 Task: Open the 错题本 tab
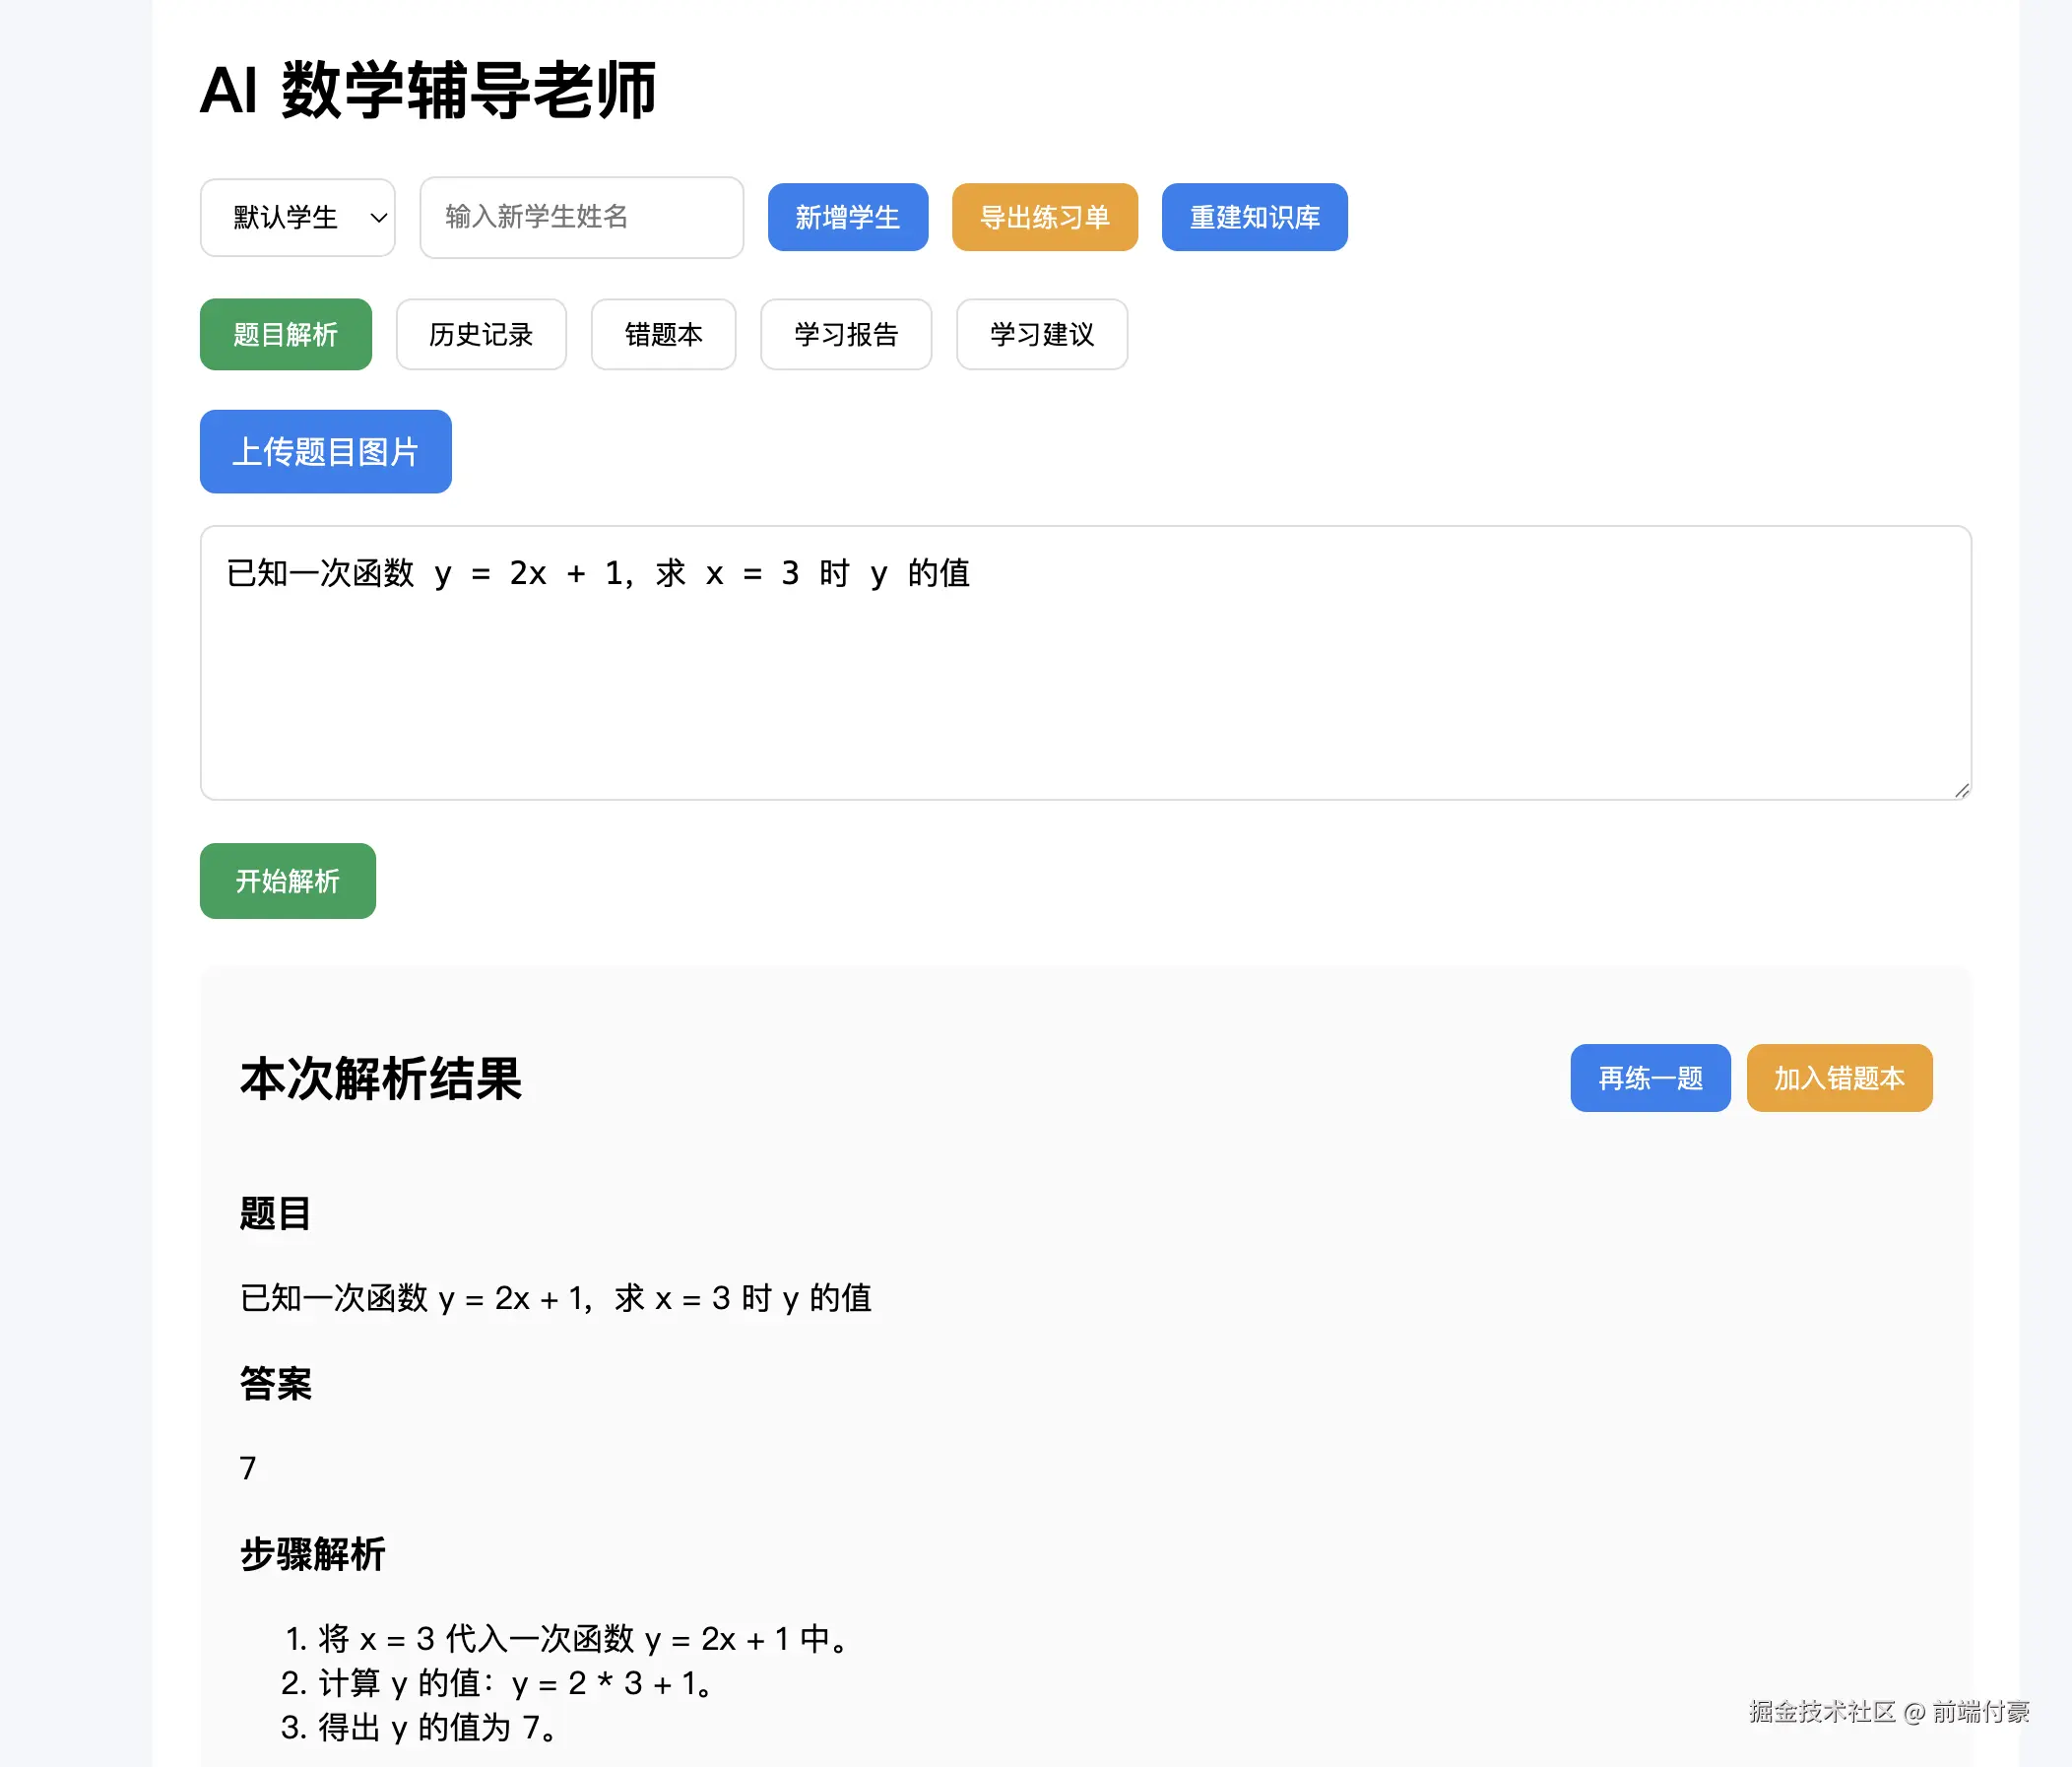point(663,334)
